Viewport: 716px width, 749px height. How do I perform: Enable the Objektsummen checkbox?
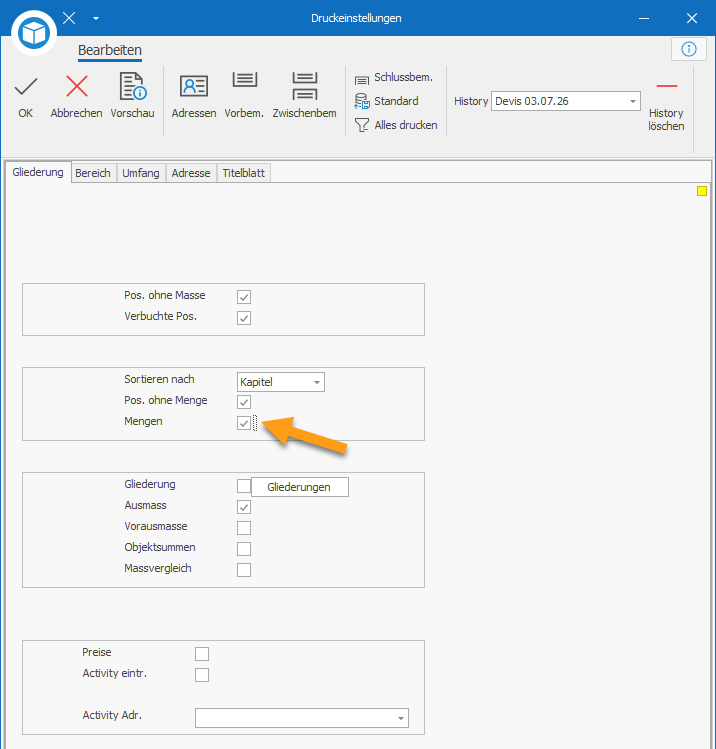click(x=244, y=549)
